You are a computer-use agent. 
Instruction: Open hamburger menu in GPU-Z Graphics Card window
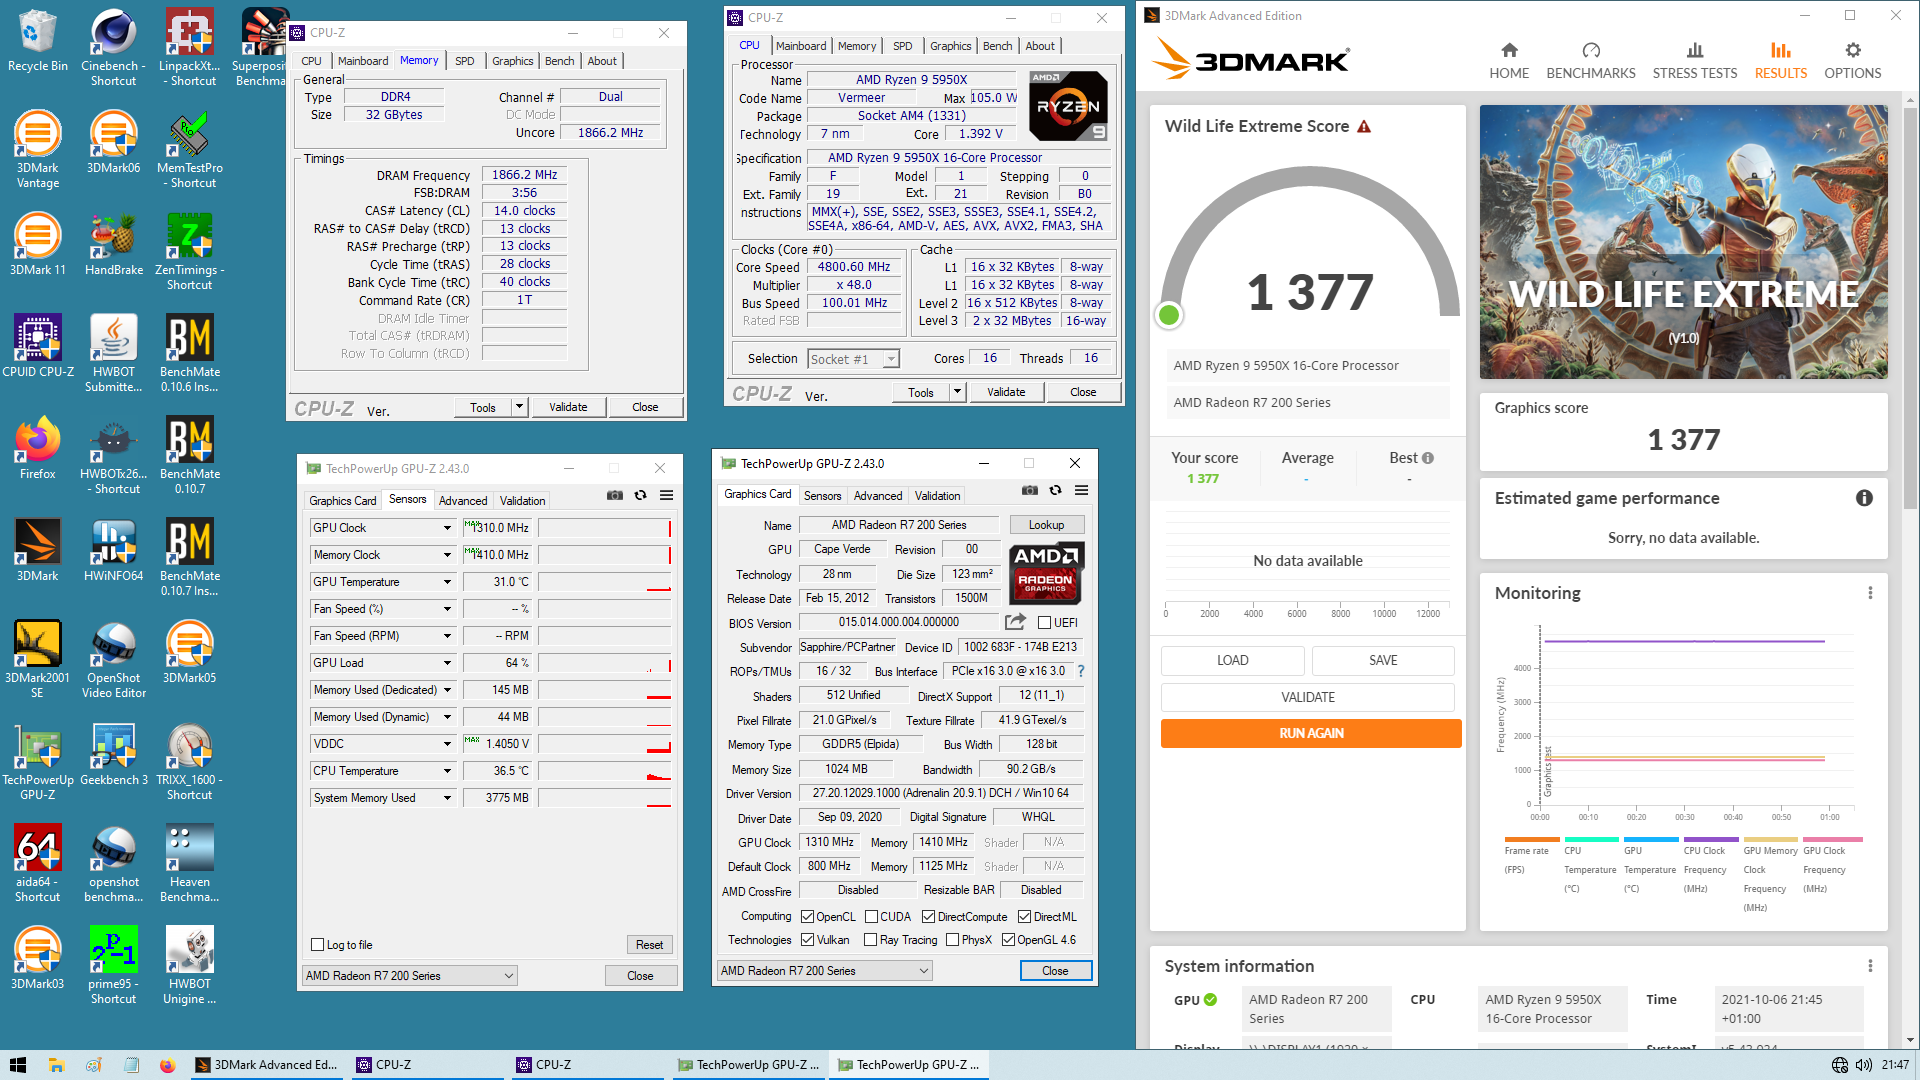coord(1081,490)
